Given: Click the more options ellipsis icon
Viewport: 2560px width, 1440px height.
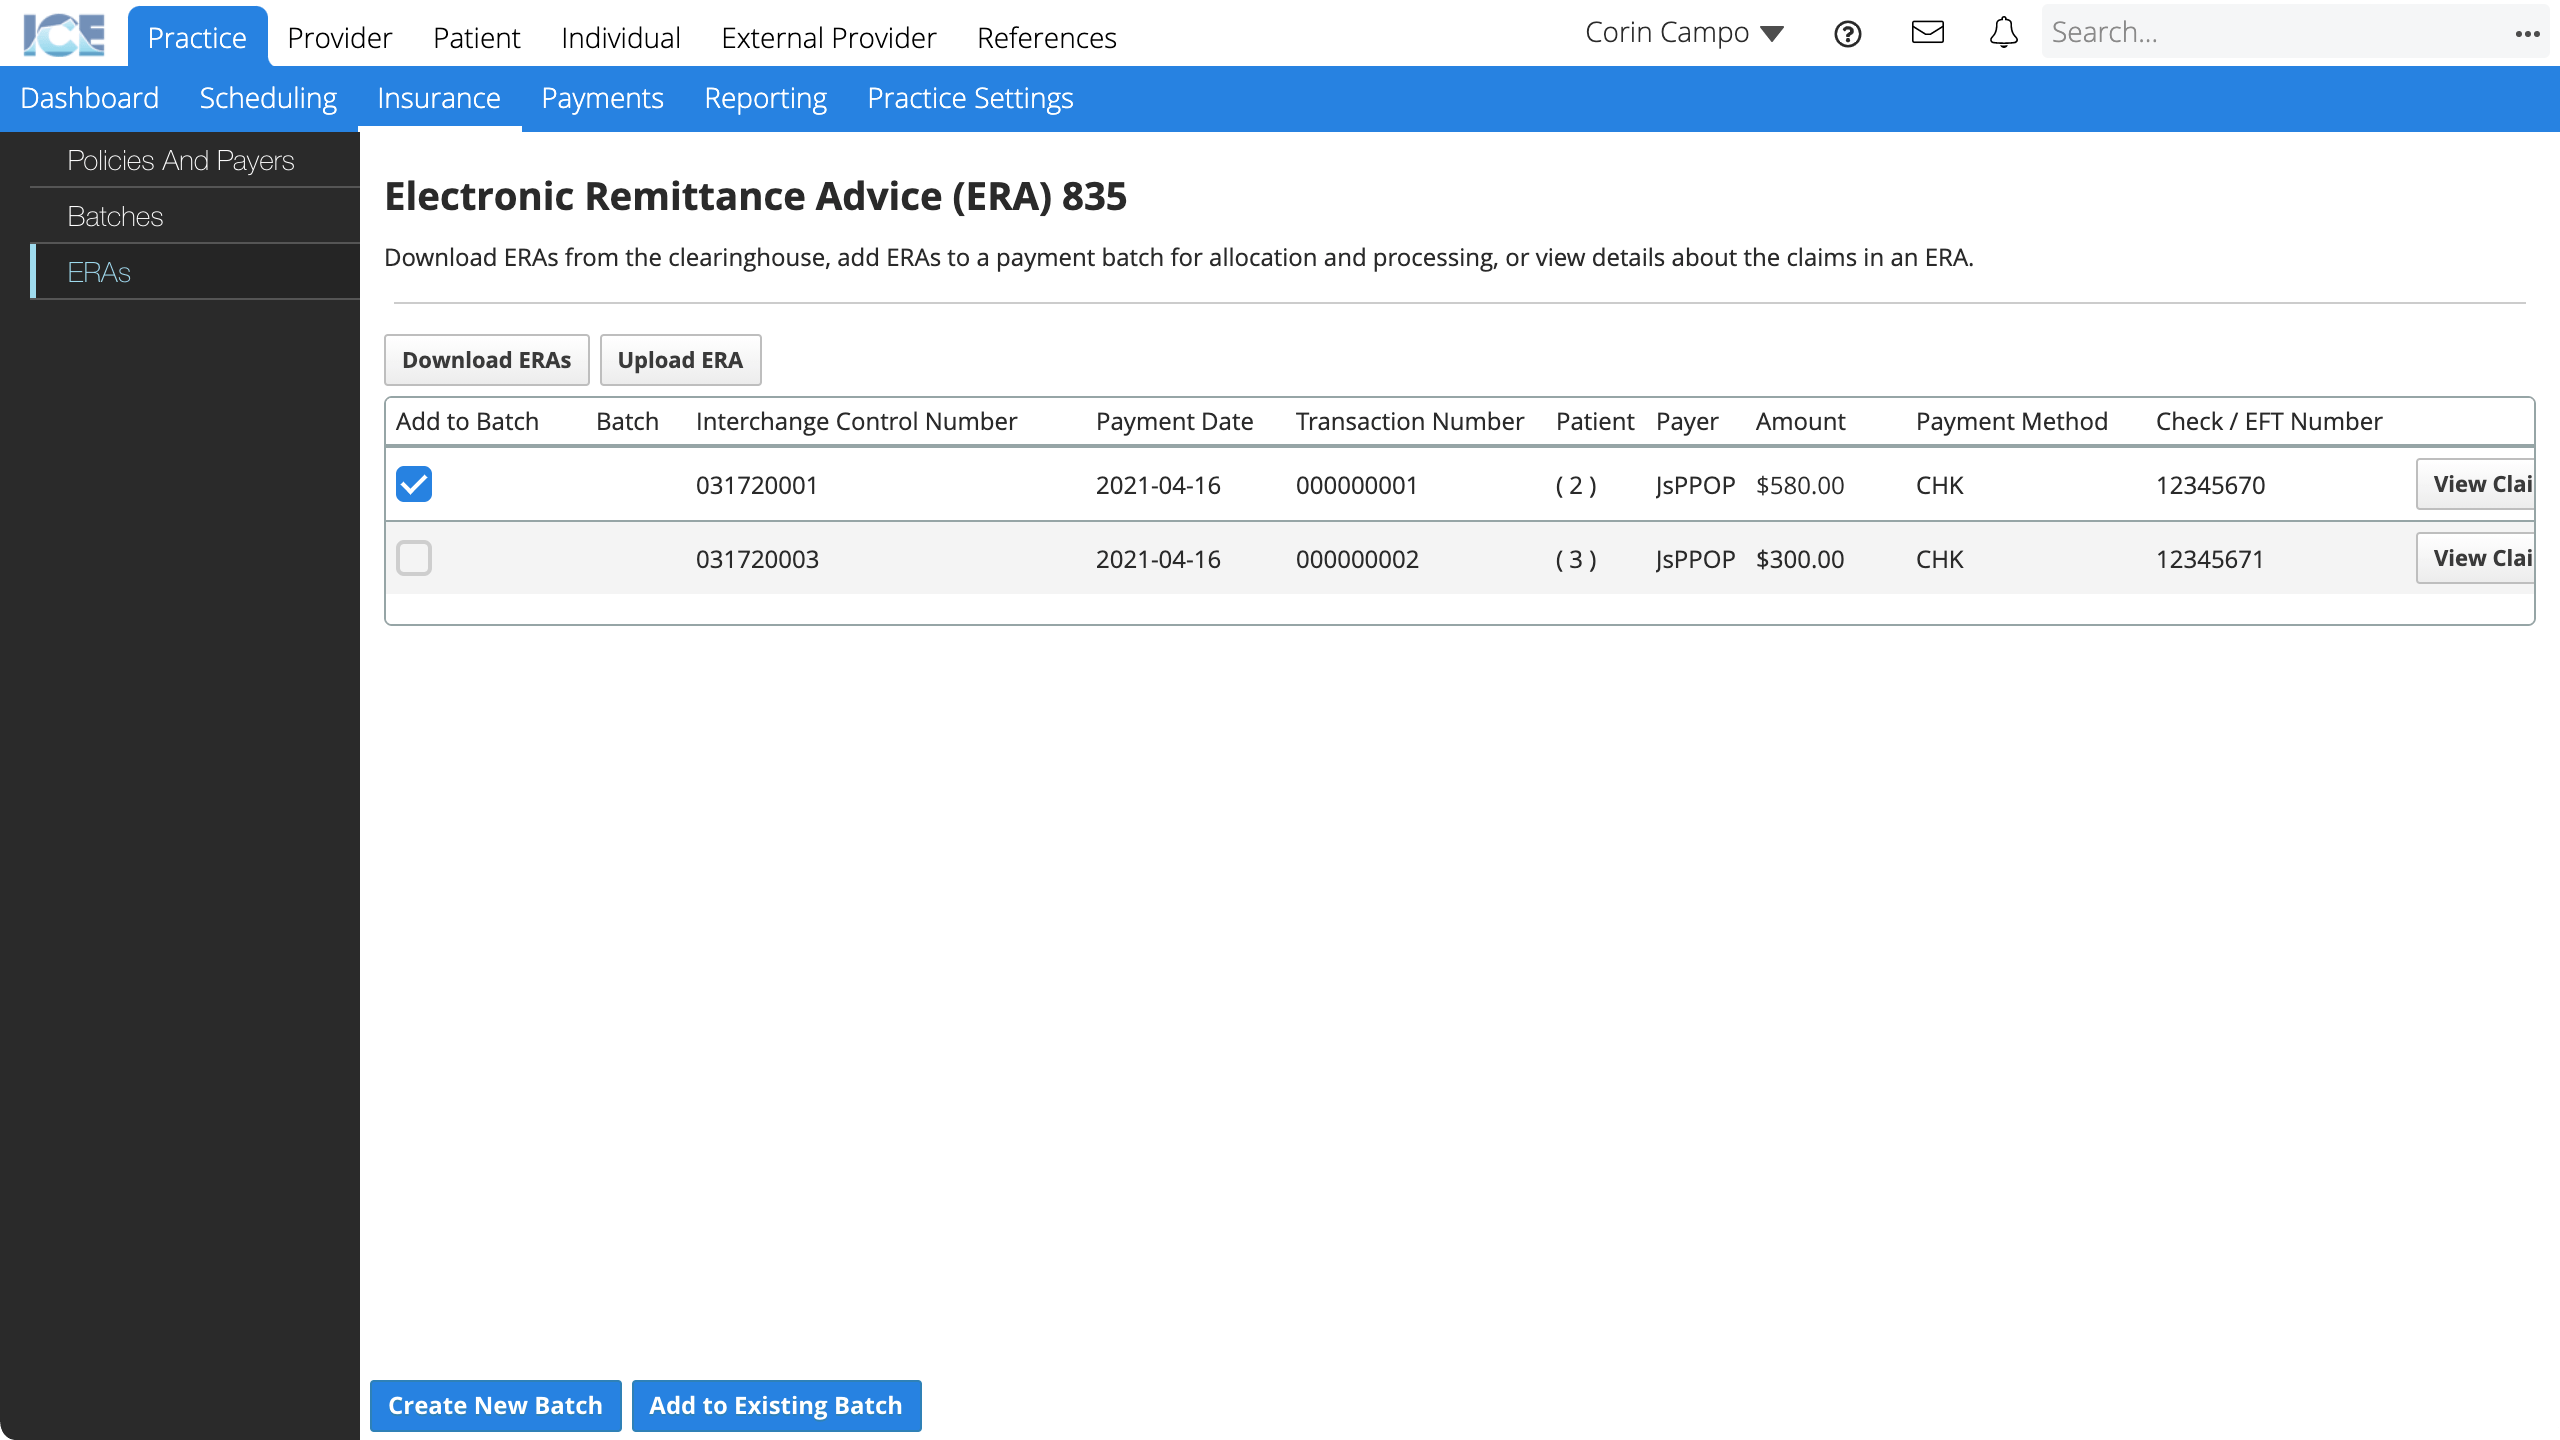Looking at the screenshot, I should 2528,33.
